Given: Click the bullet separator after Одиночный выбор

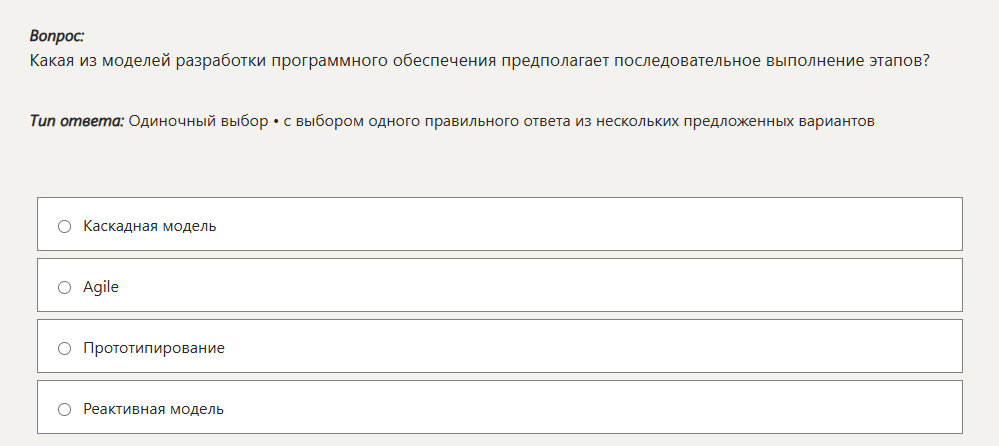Looking at the screenshot, I should click(275, 121).
